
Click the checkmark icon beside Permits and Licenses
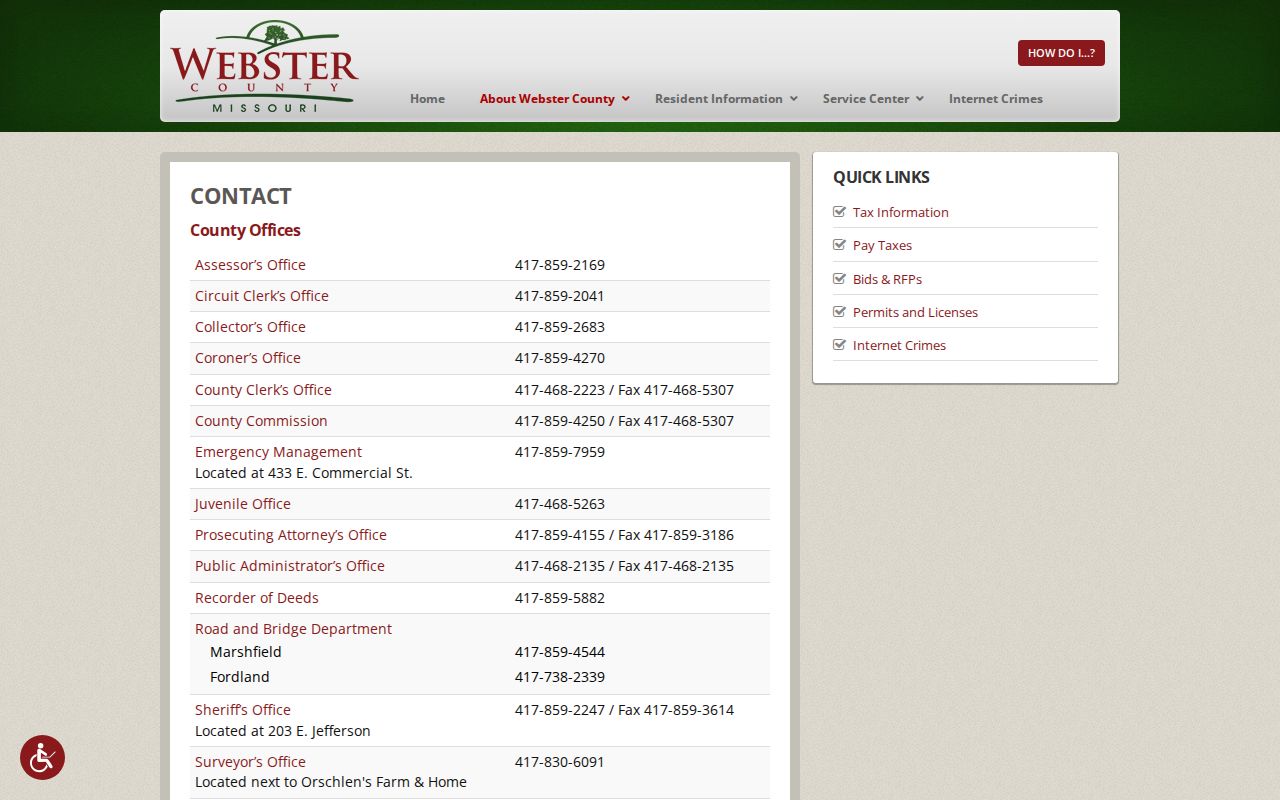click(x=840, y=311)
